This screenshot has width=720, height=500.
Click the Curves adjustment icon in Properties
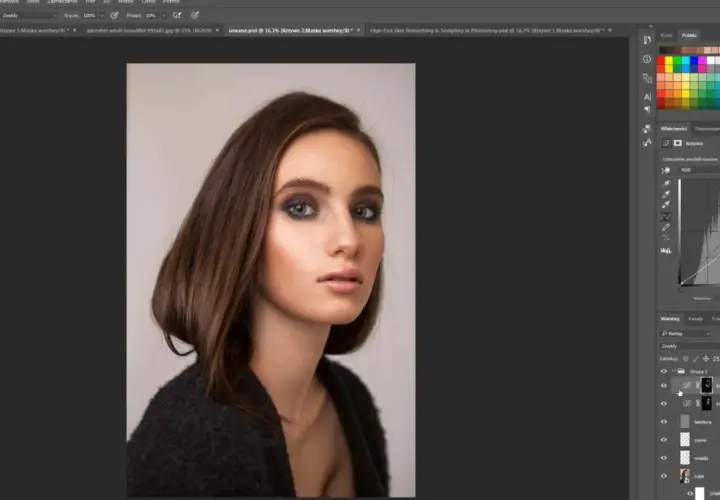click(666, 143)
